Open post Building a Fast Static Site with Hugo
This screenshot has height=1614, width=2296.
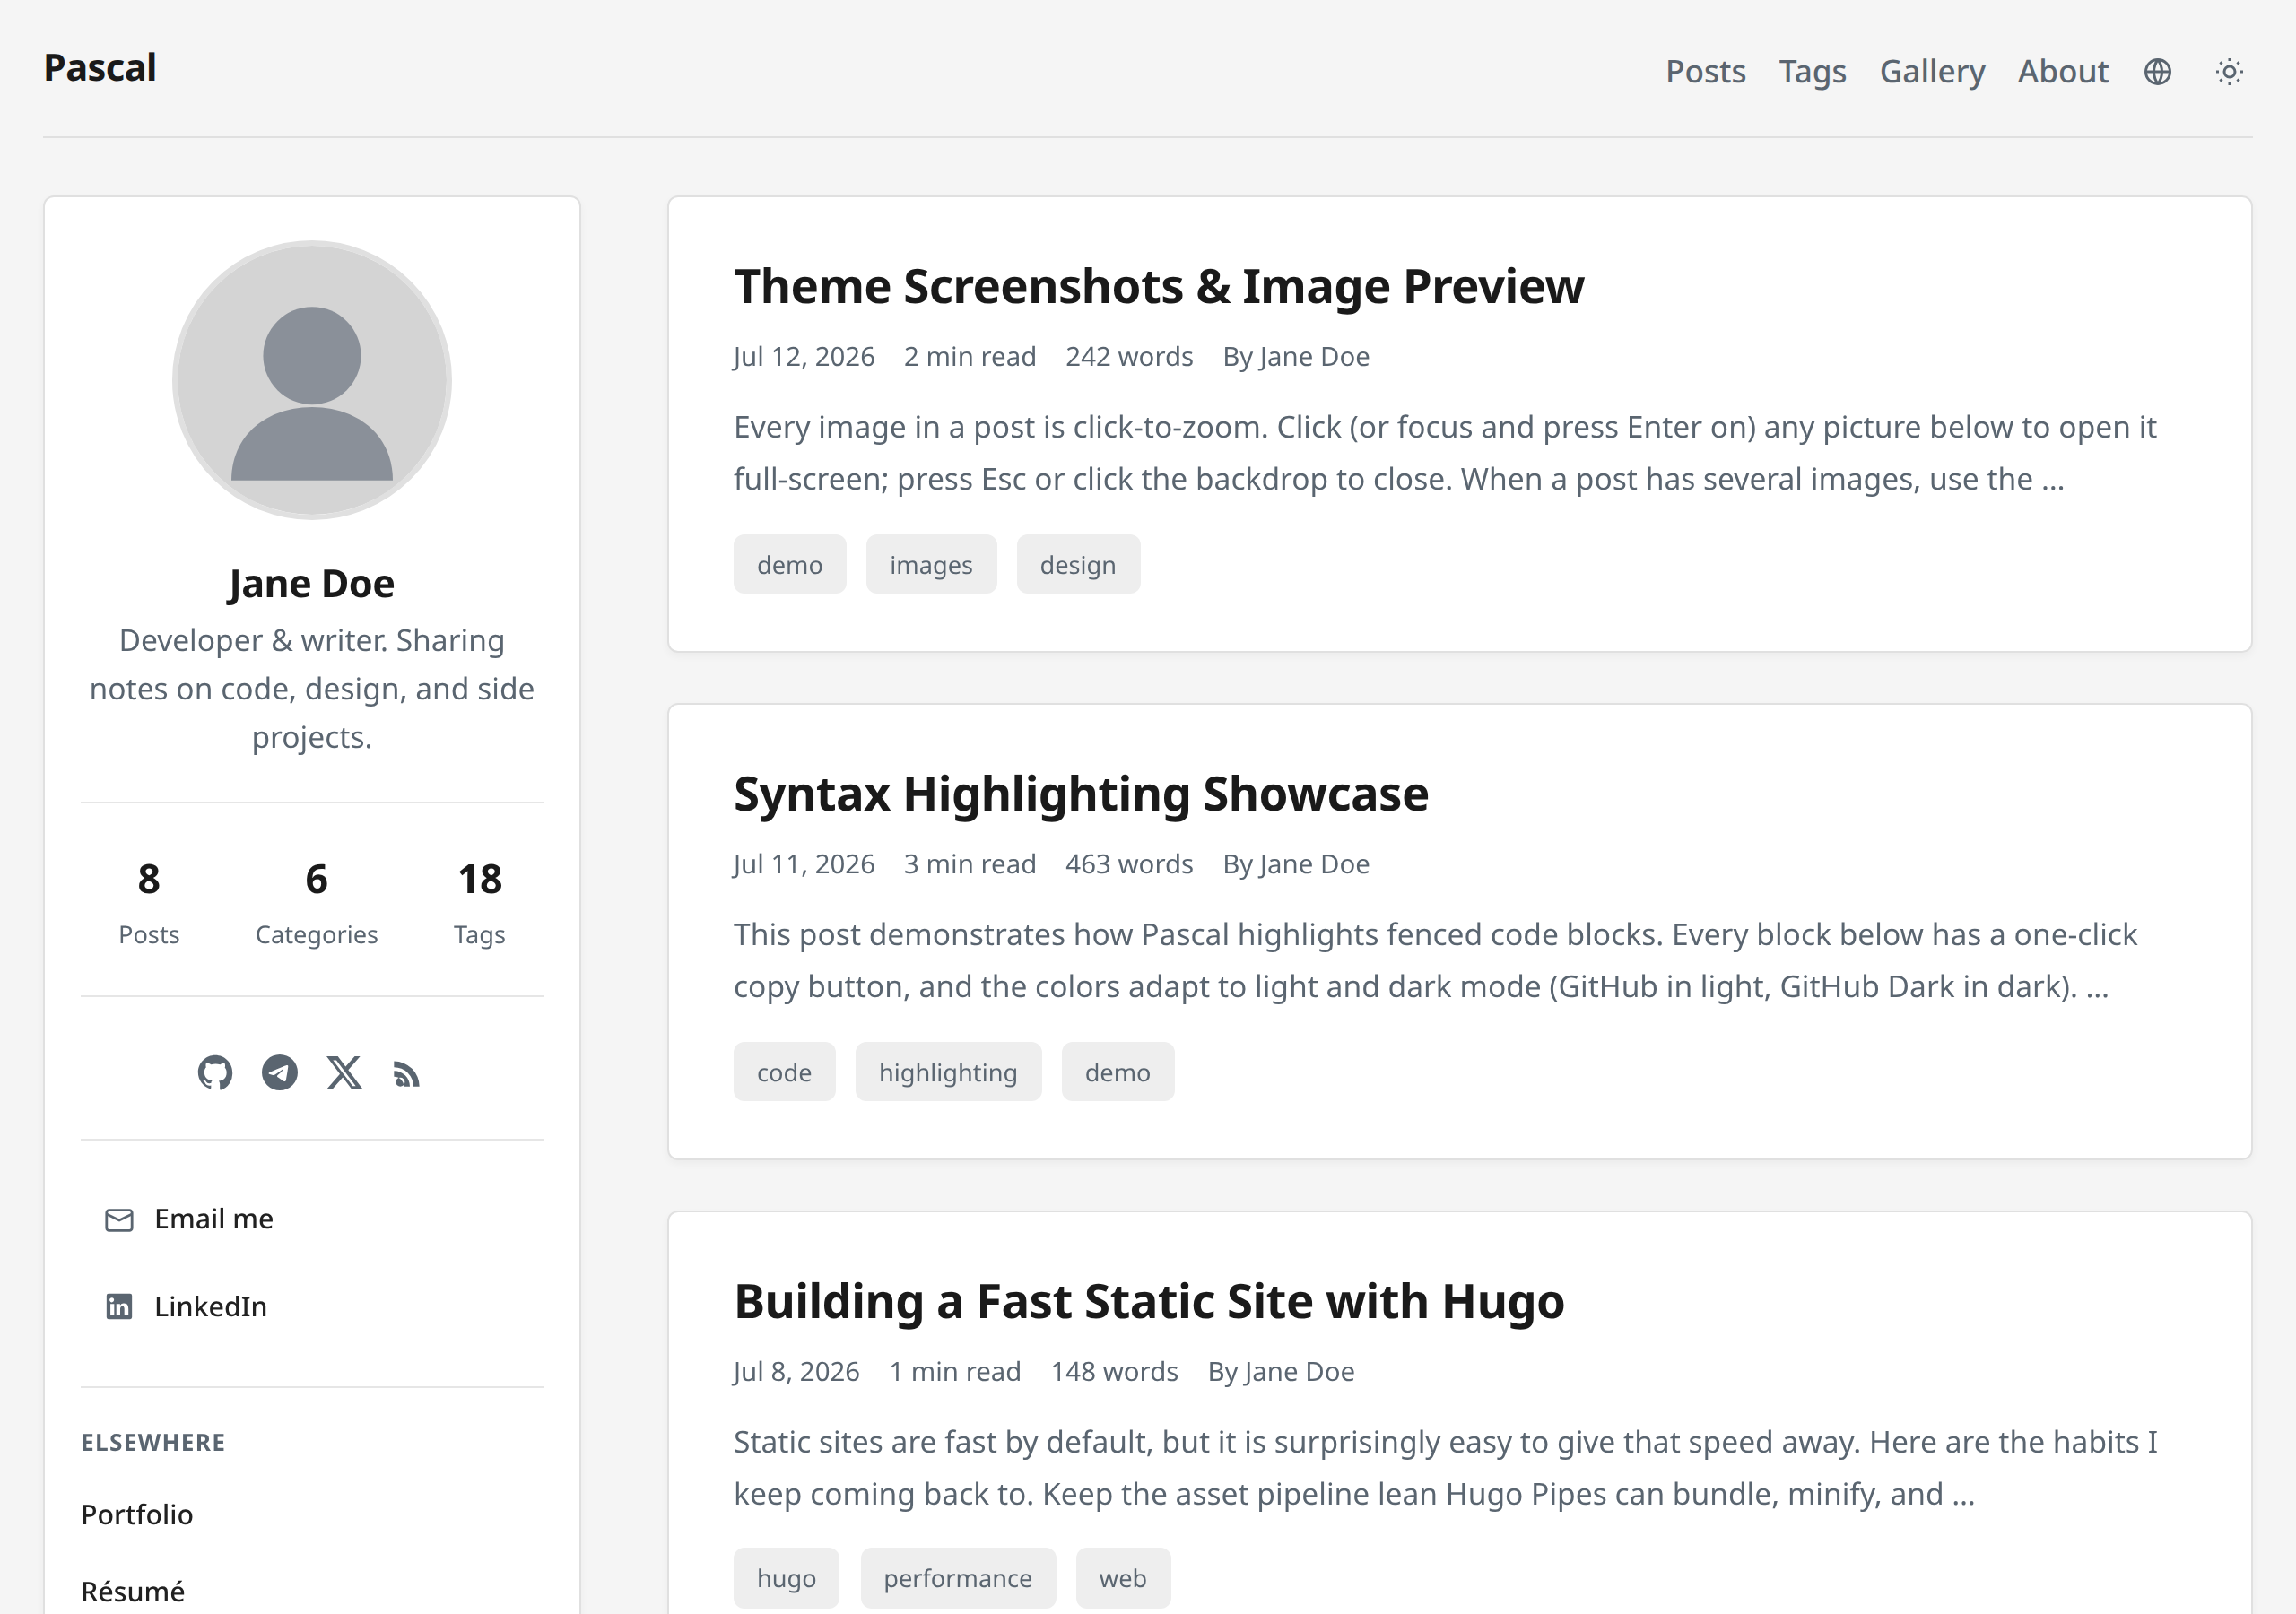coord(1149,1302)
